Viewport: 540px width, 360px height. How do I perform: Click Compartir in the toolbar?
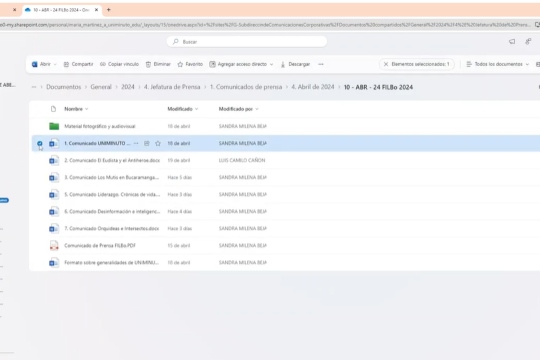pos(79,64)
